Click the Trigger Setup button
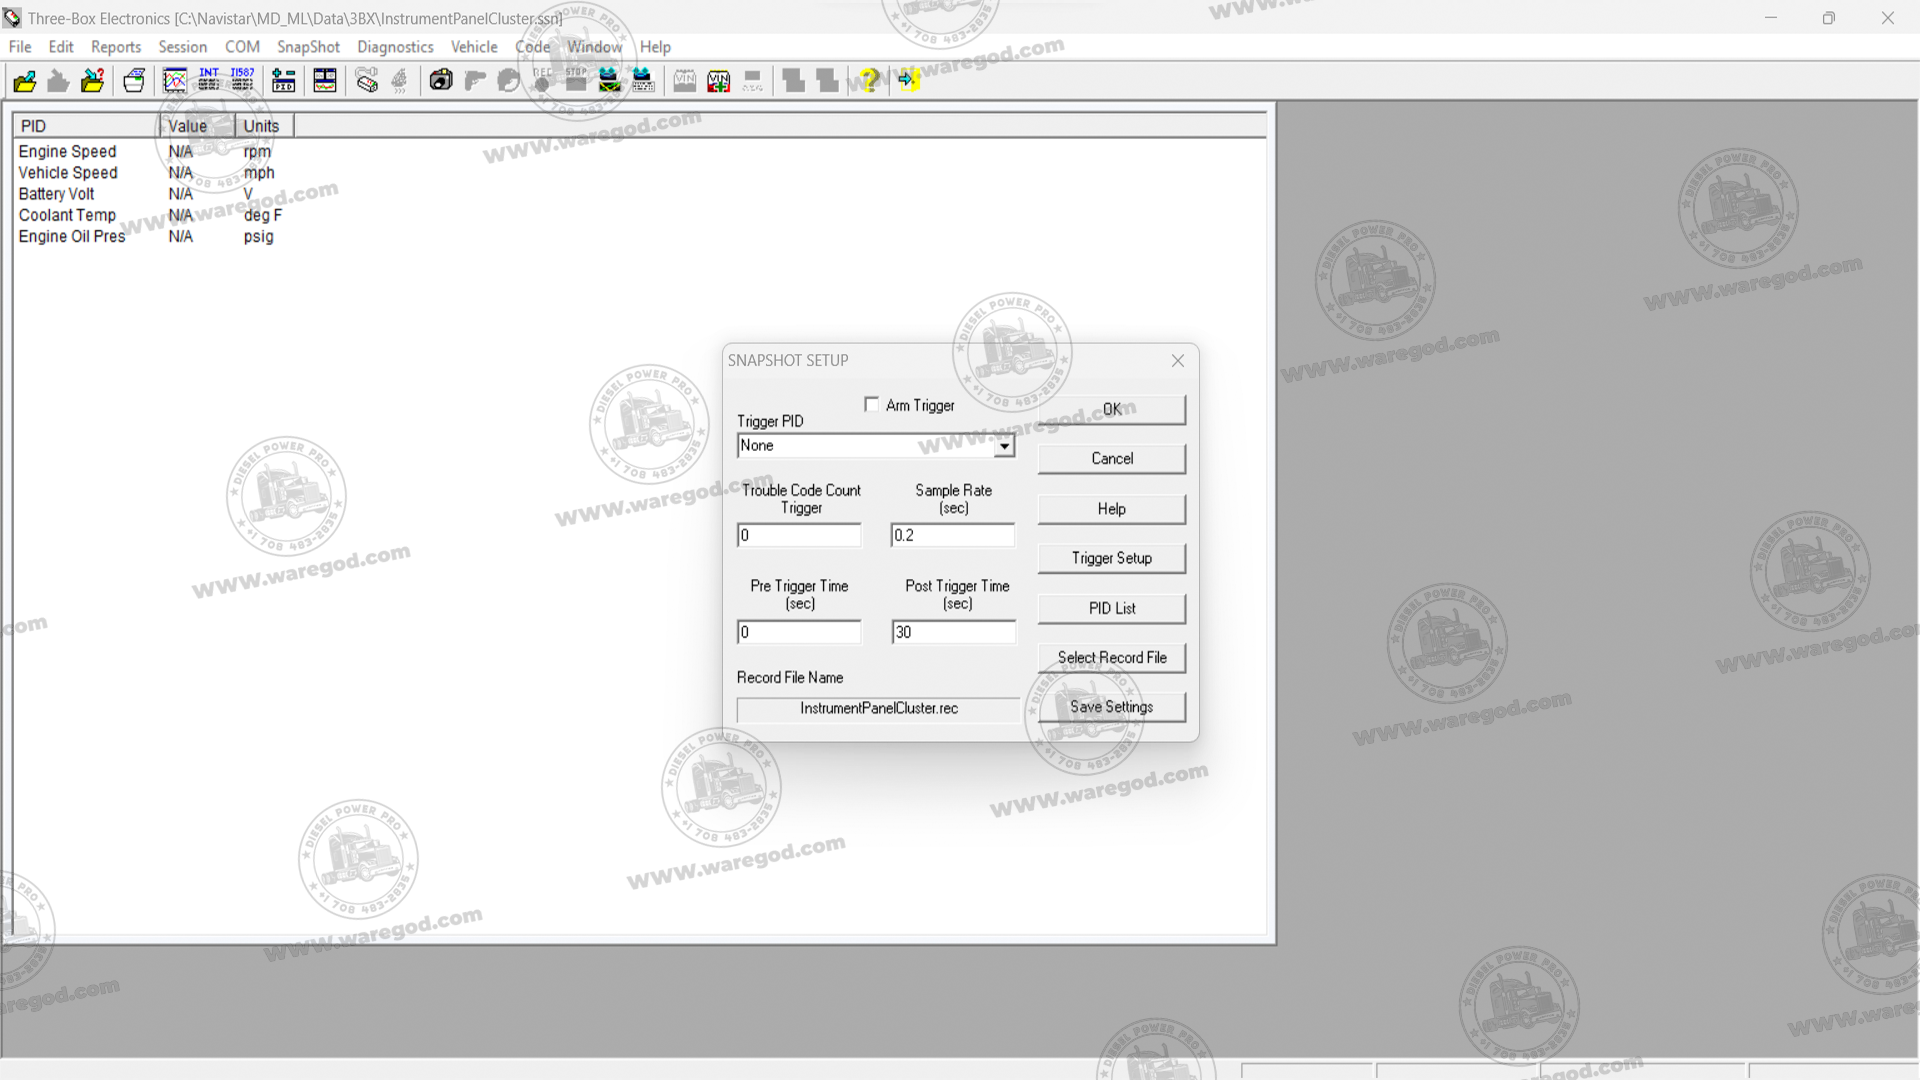The height and width of the screenshot is (1080, 1920). click(1111, 558)
